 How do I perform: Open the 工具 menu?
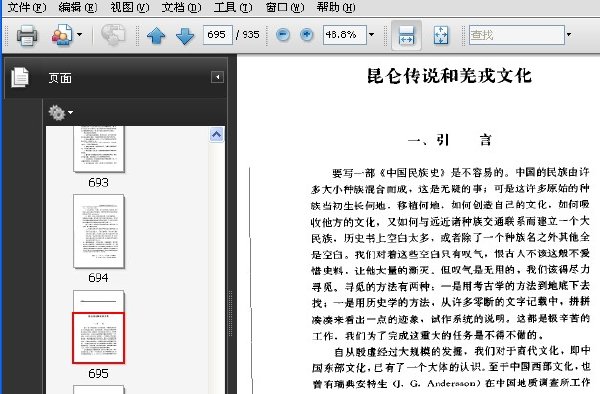pyautogui.click(x=233, y=7)
